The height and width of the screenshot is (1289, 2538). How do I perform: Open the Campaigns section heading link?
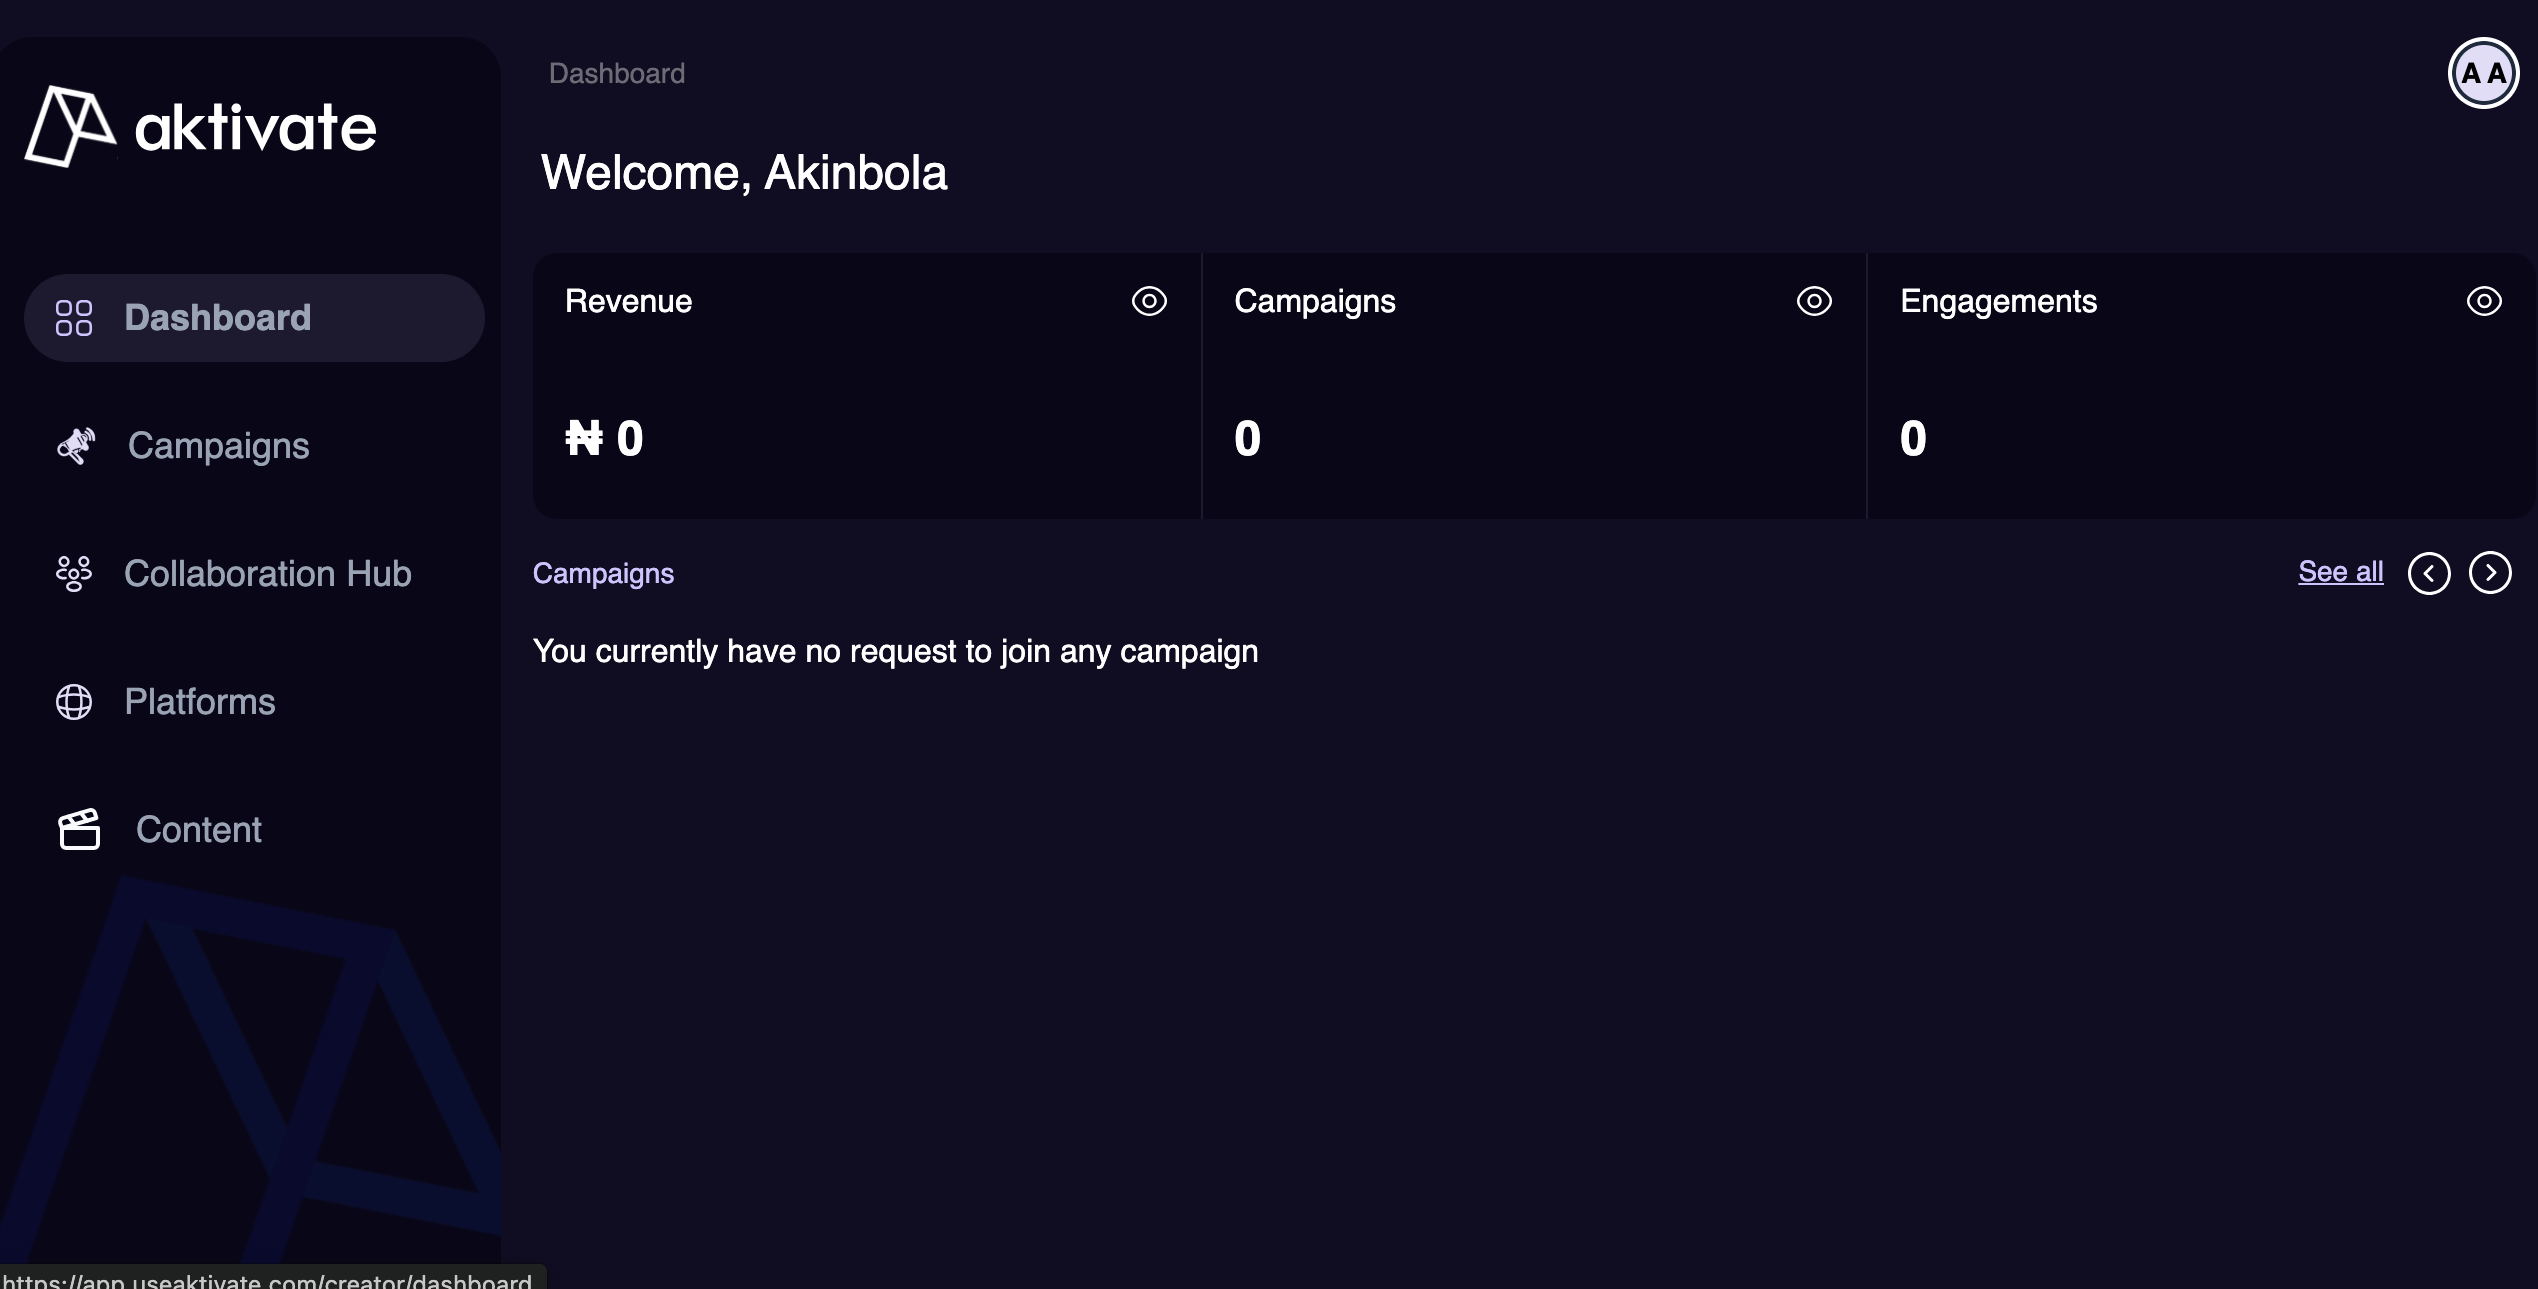click(x=603, y=573)
